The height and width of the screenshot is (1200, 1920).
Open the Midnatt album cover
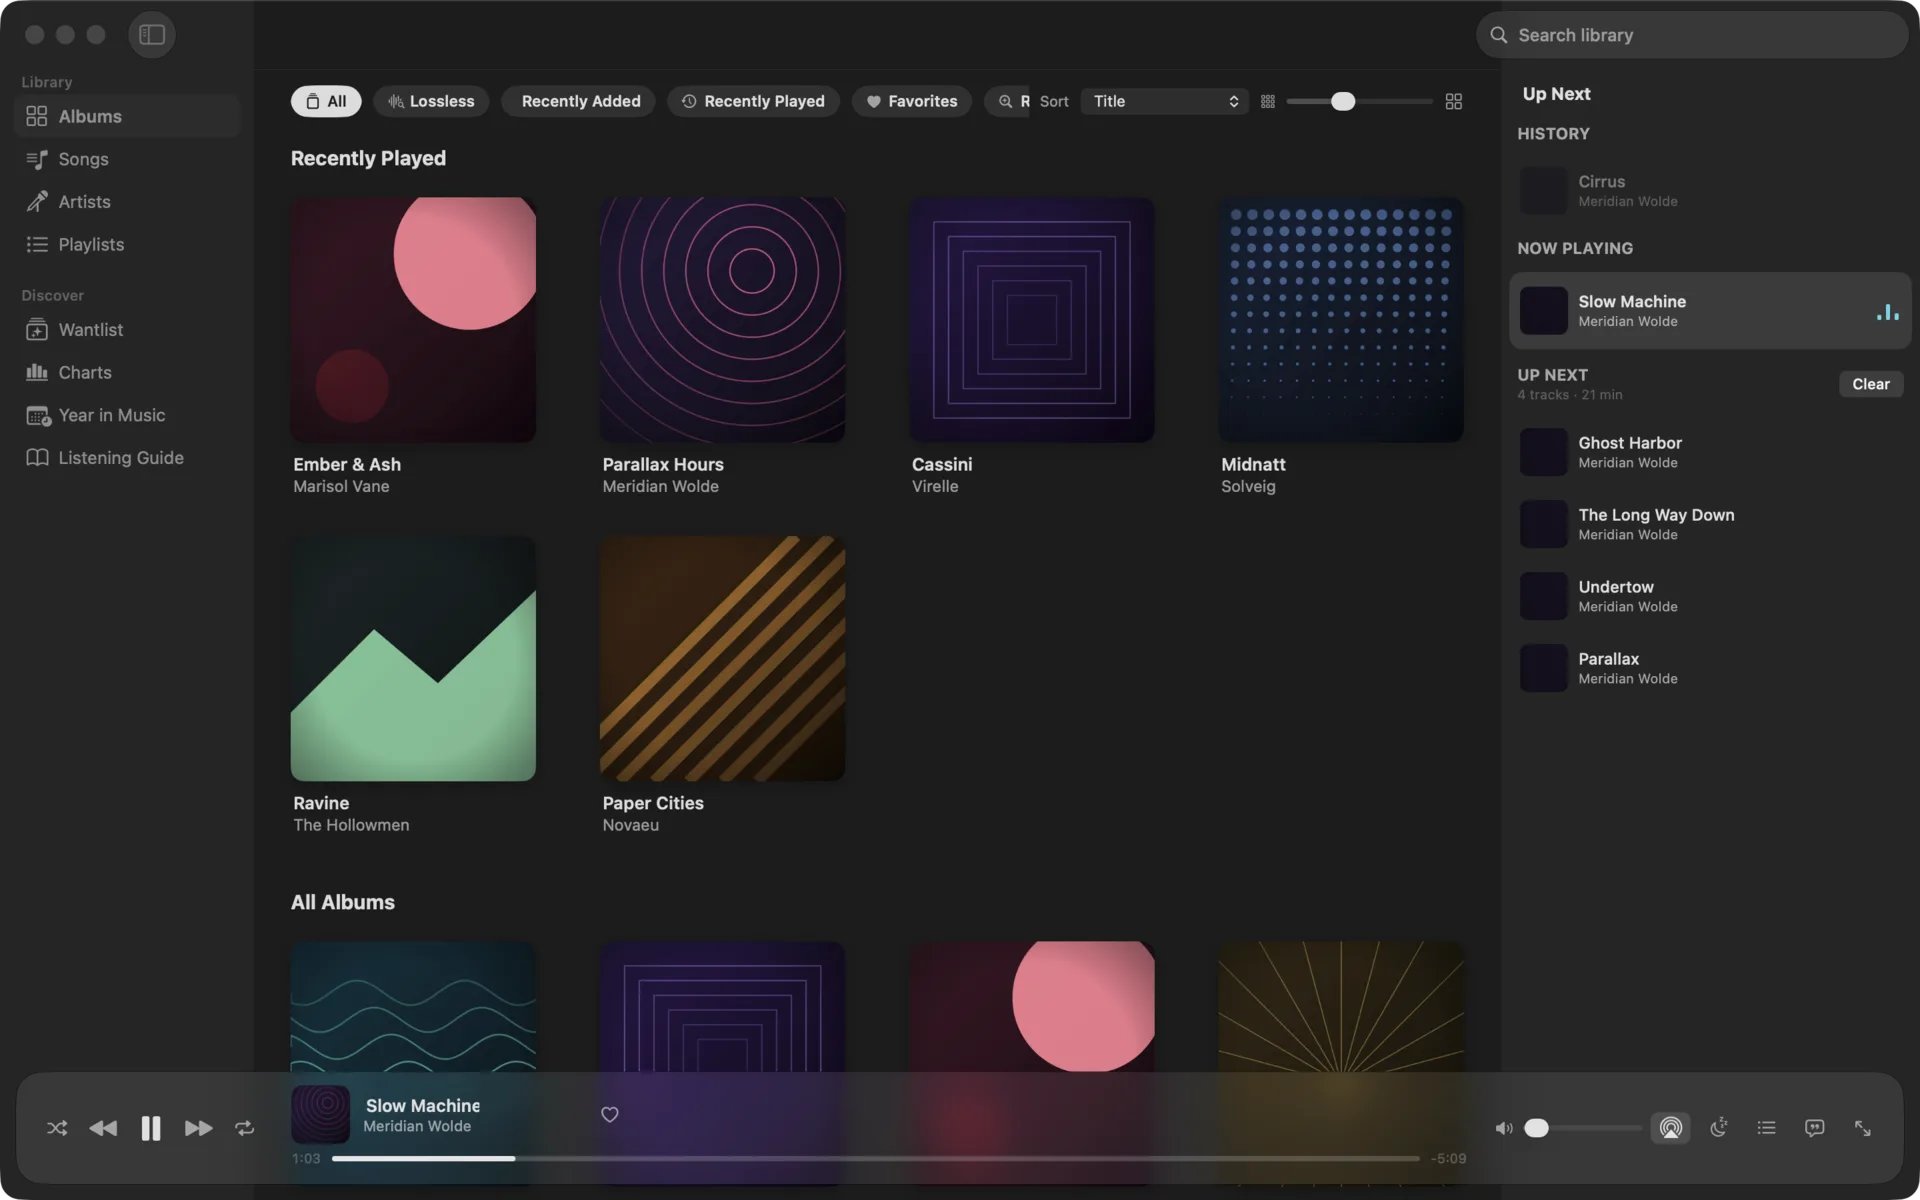click(1341, 320)
